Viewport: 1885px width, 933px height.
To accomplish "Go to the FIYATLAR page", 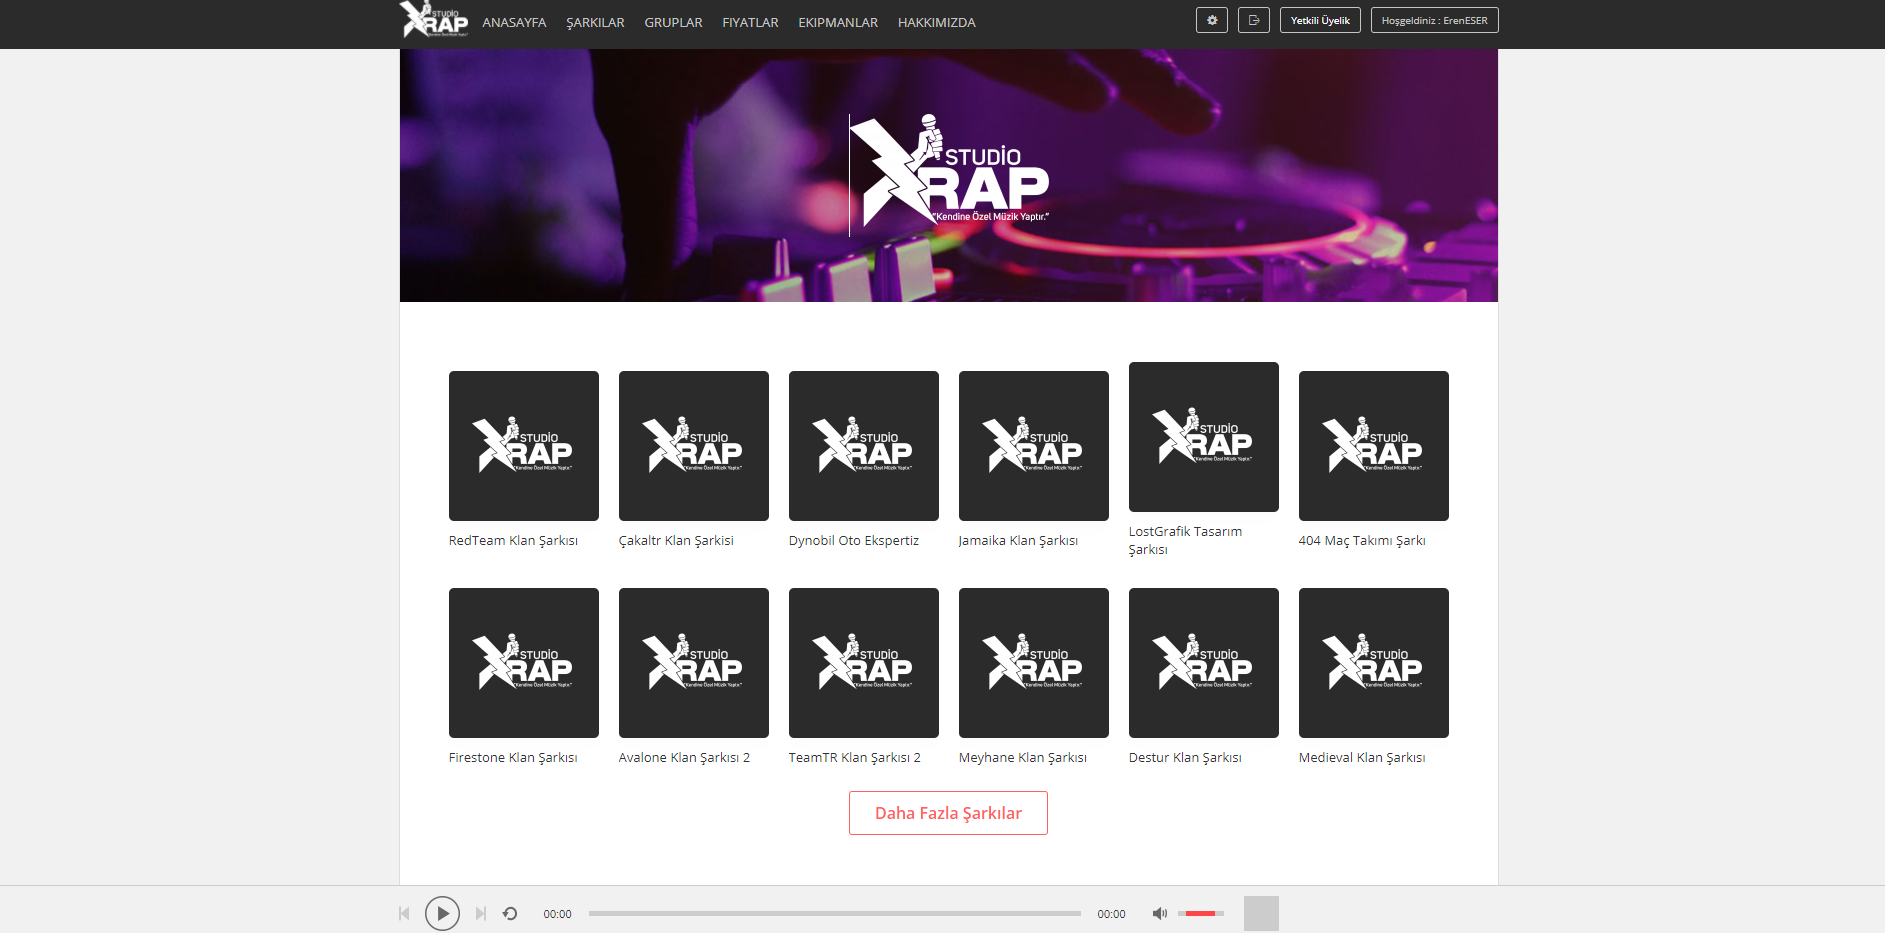I will [750, 22].
